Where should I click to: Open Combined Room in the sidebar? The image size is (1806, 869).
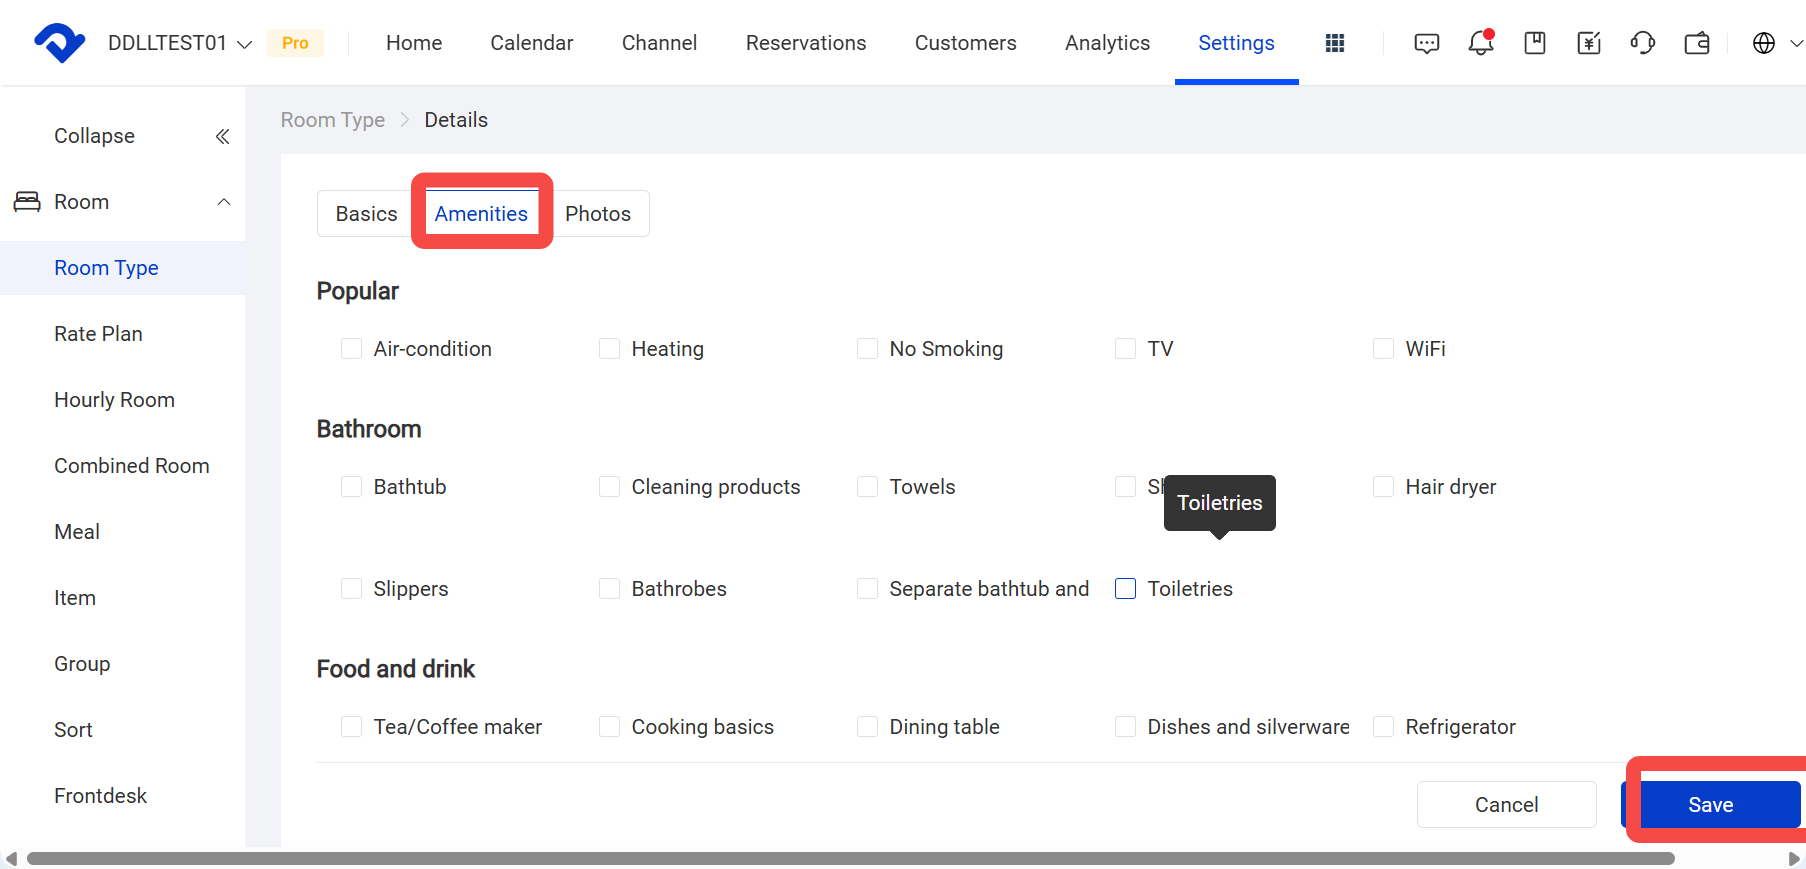click(x=132, y=466)
